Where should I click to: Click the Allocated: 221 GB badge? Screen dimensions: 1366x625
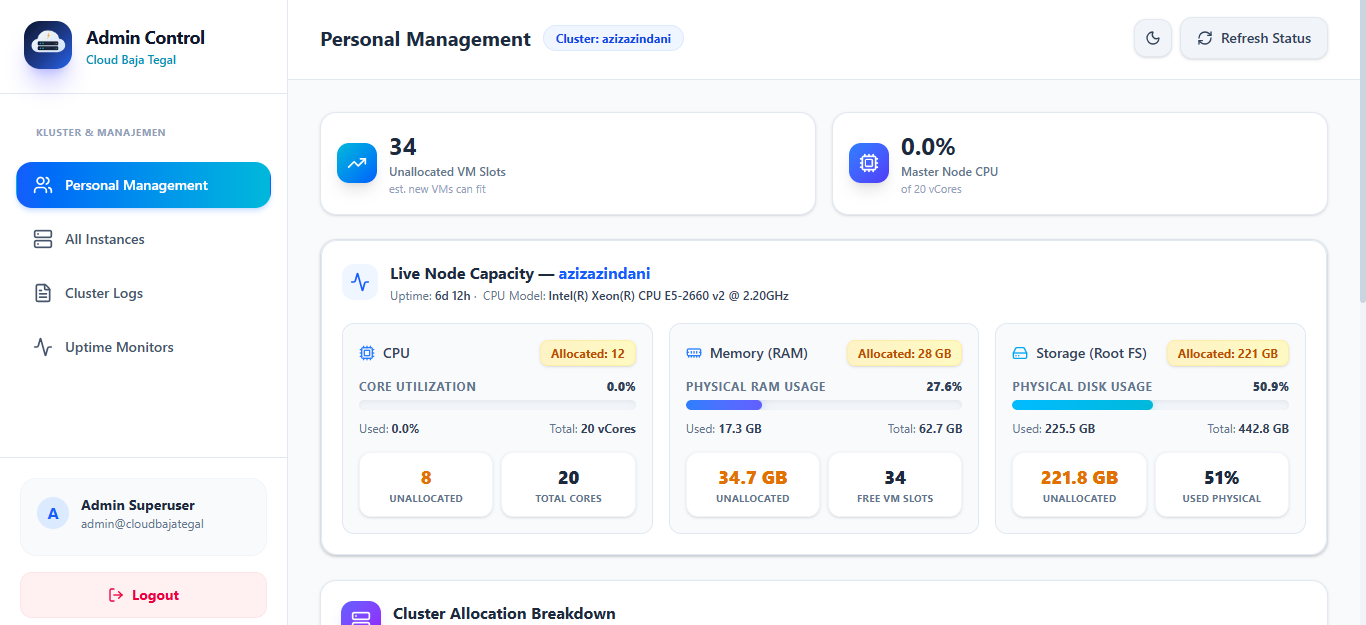[1228, 353]
